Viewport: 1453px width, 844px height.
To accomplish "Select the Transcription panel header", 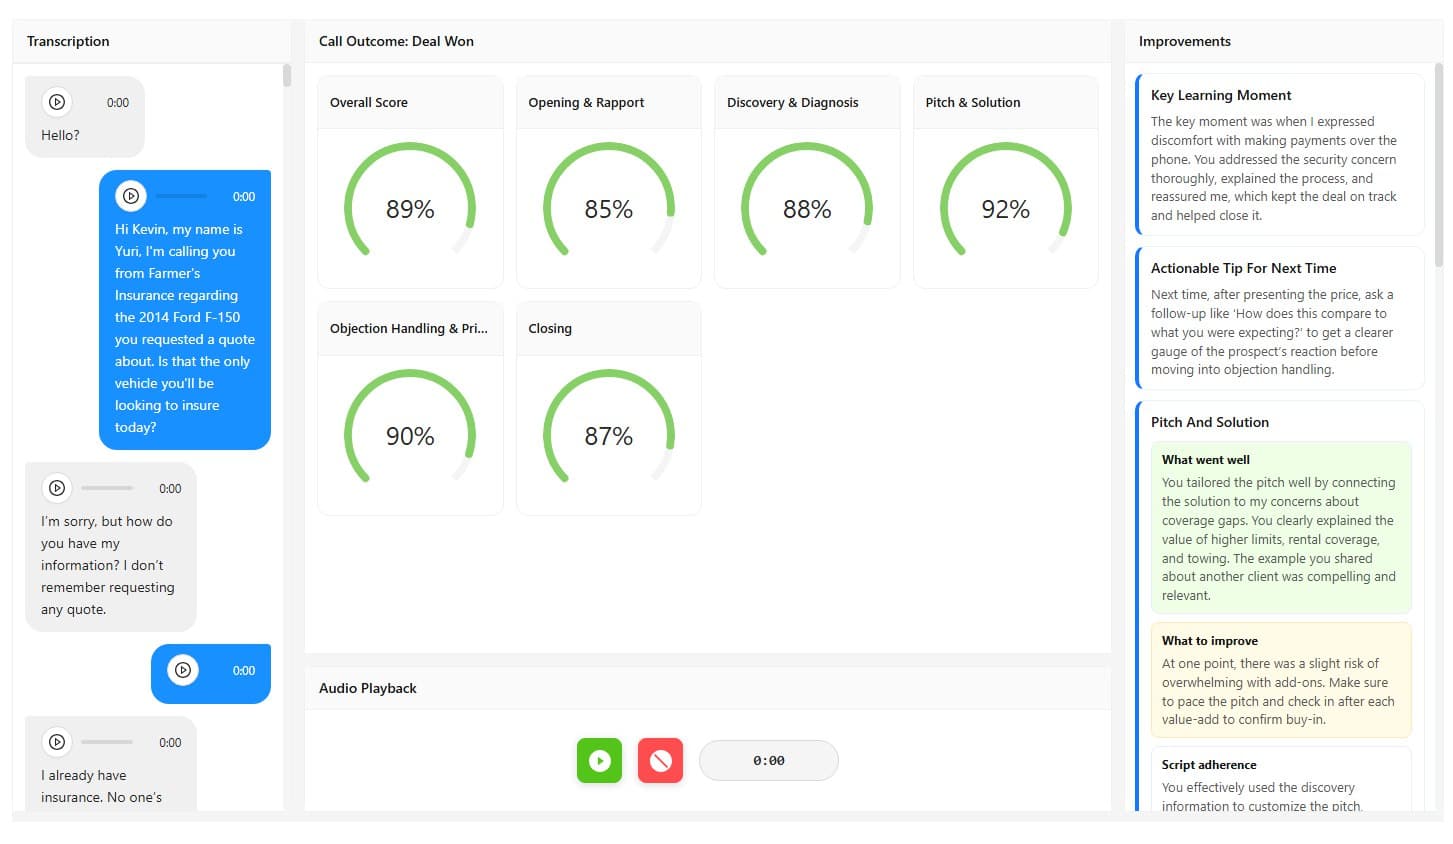I will coord(68,41).
